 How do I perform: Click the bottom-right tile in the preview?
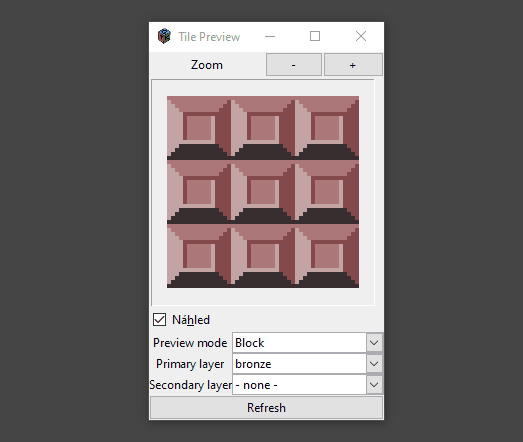tap(327, 256)
